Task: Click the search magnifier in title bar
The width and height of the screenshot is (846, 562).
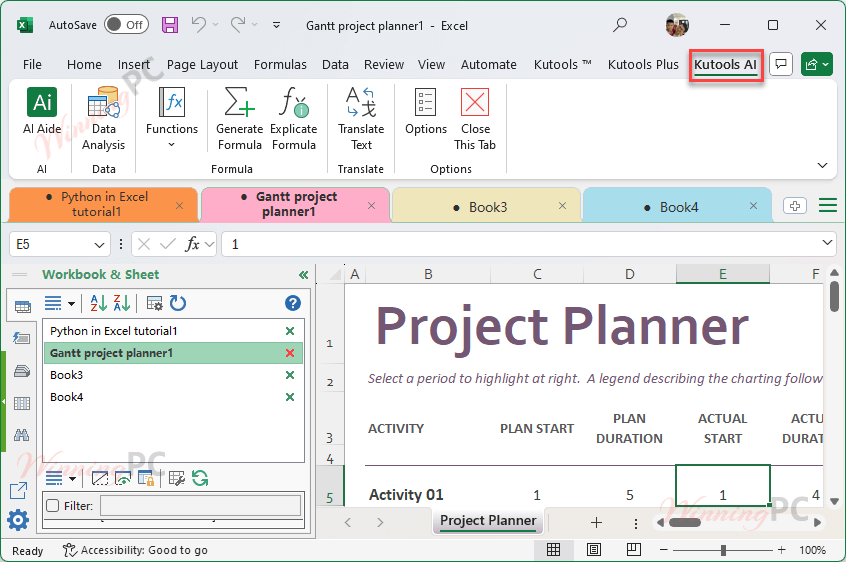Action: tap(620, 24)
